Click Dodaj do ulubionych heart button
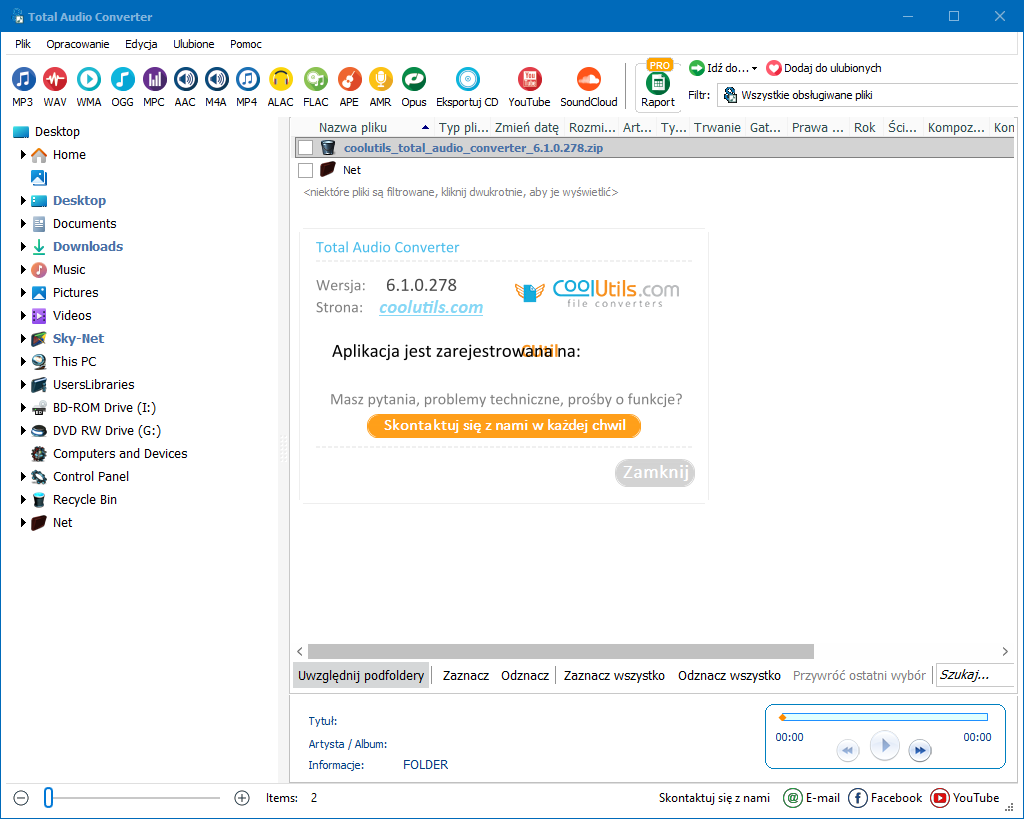 coord(824,68)
